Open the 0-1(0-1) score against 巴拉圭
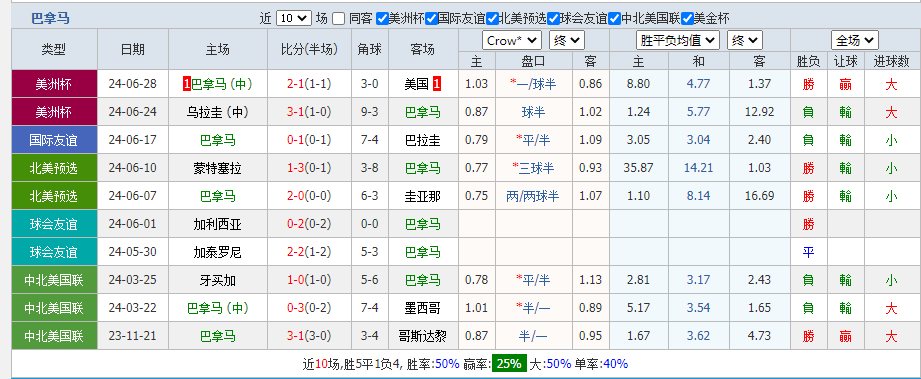Image resolution: width=921 pixels, height=379 pixels. (309, 140)
